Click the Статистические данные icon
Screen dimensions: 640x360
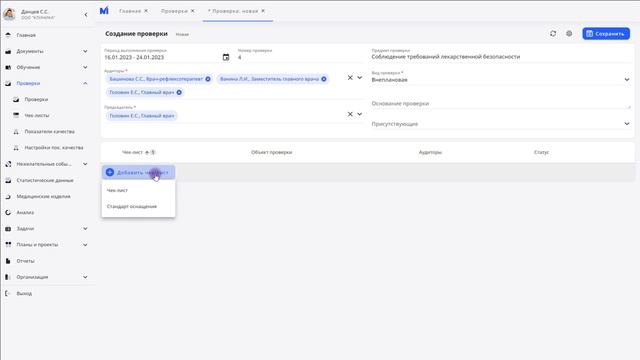pos(8,180)
